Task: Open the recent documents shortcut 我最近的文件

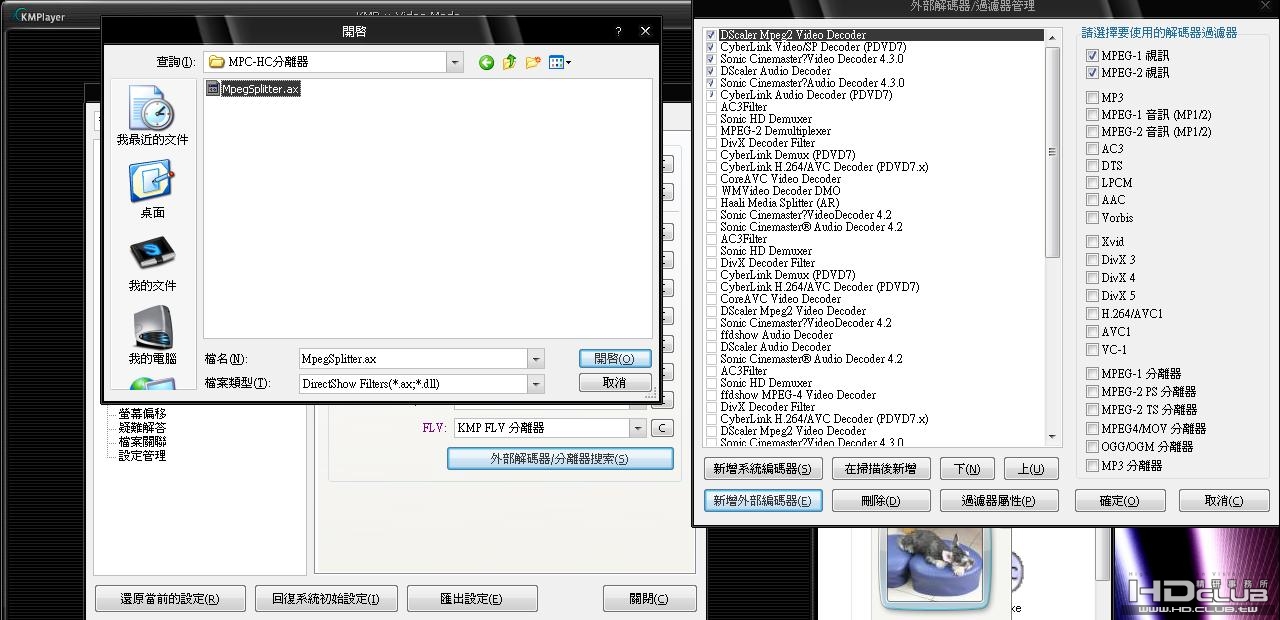Action: [x=152, y=116]
